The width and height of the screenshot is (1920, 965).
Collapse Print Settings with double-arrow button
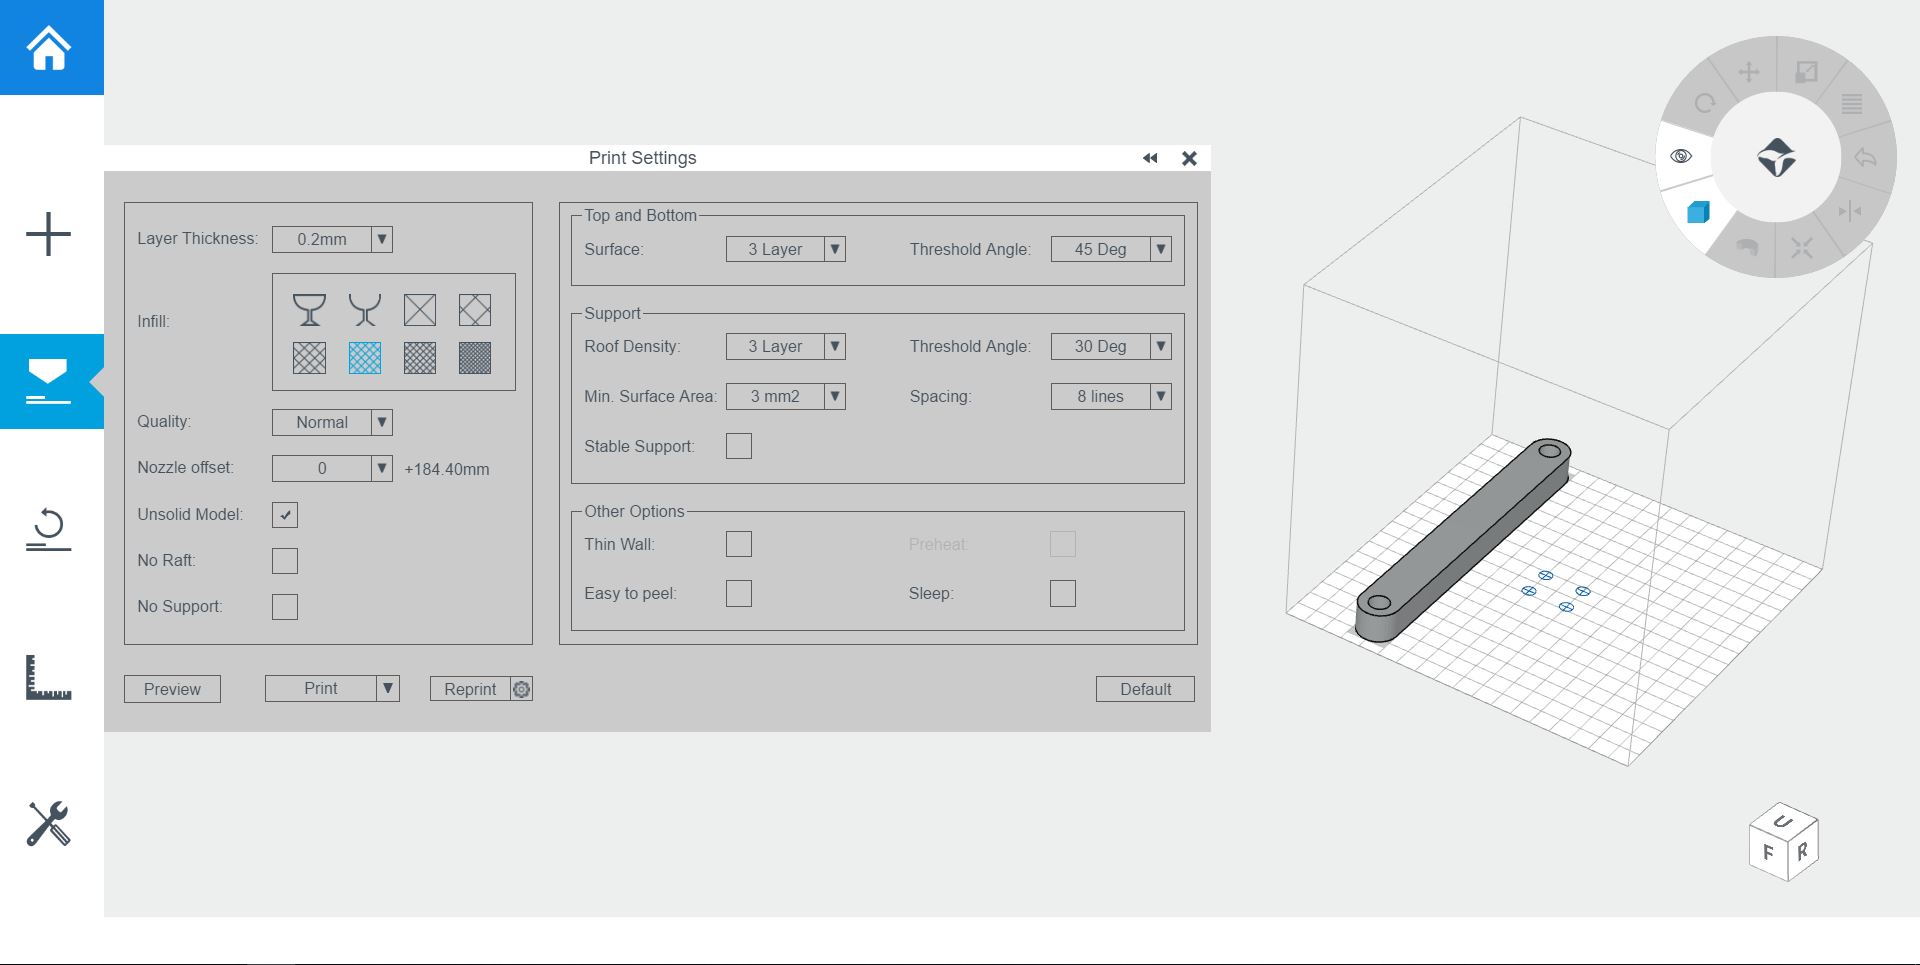click(1150, 158)
